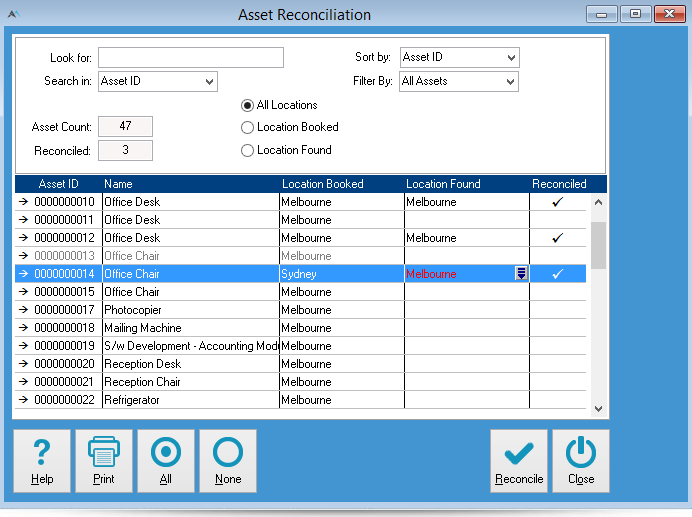The image size is (692, 517).
Task: Click red Melbourne in Location Found column
Action: point(431,274)
